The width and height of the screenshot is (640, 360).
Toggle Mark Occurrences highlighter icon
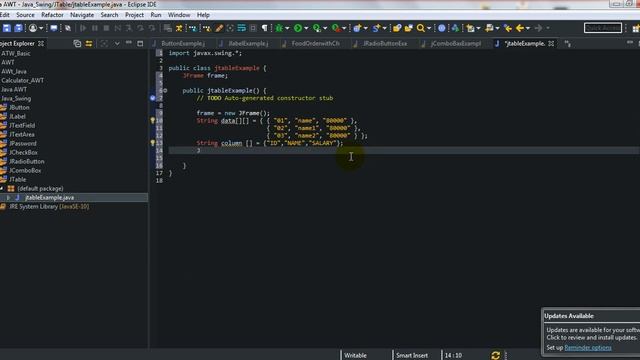point(219,28)
